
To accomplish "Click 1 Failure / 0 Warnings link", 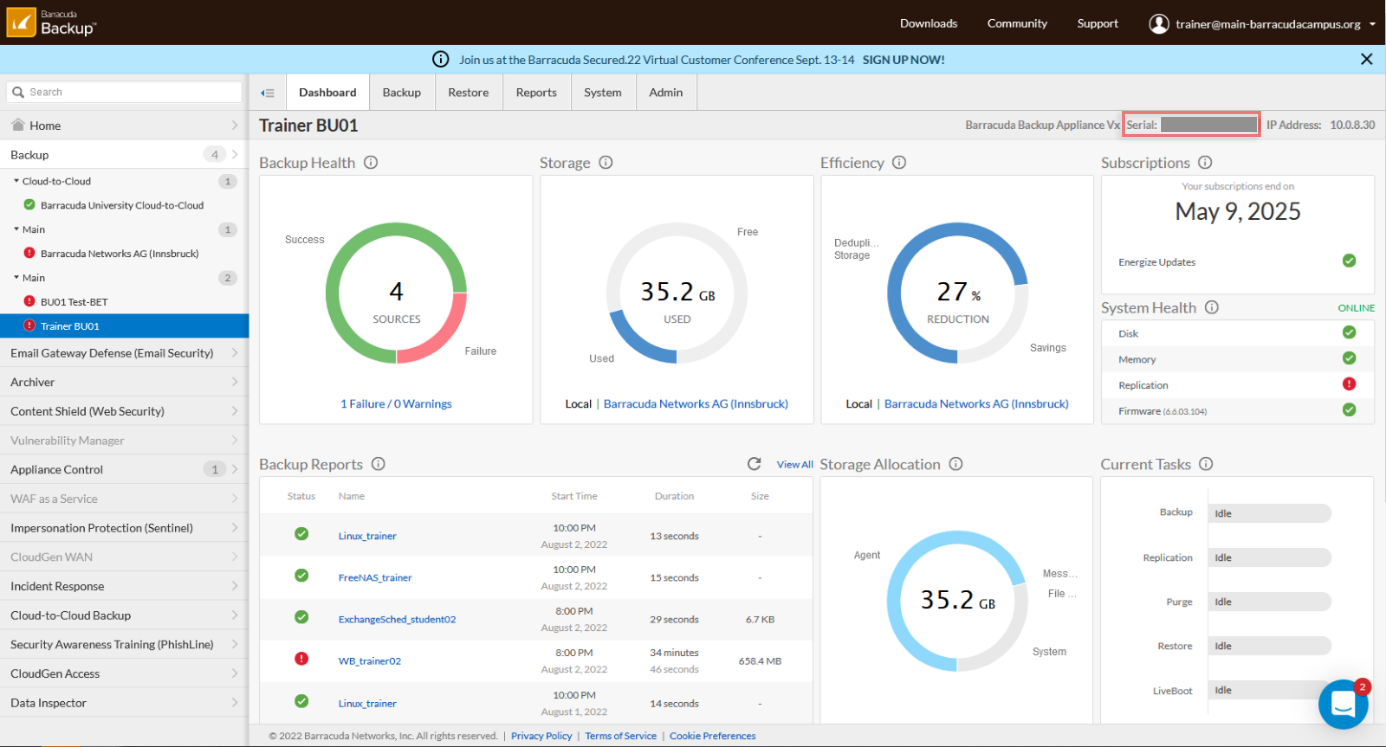I will pos(396,404).
